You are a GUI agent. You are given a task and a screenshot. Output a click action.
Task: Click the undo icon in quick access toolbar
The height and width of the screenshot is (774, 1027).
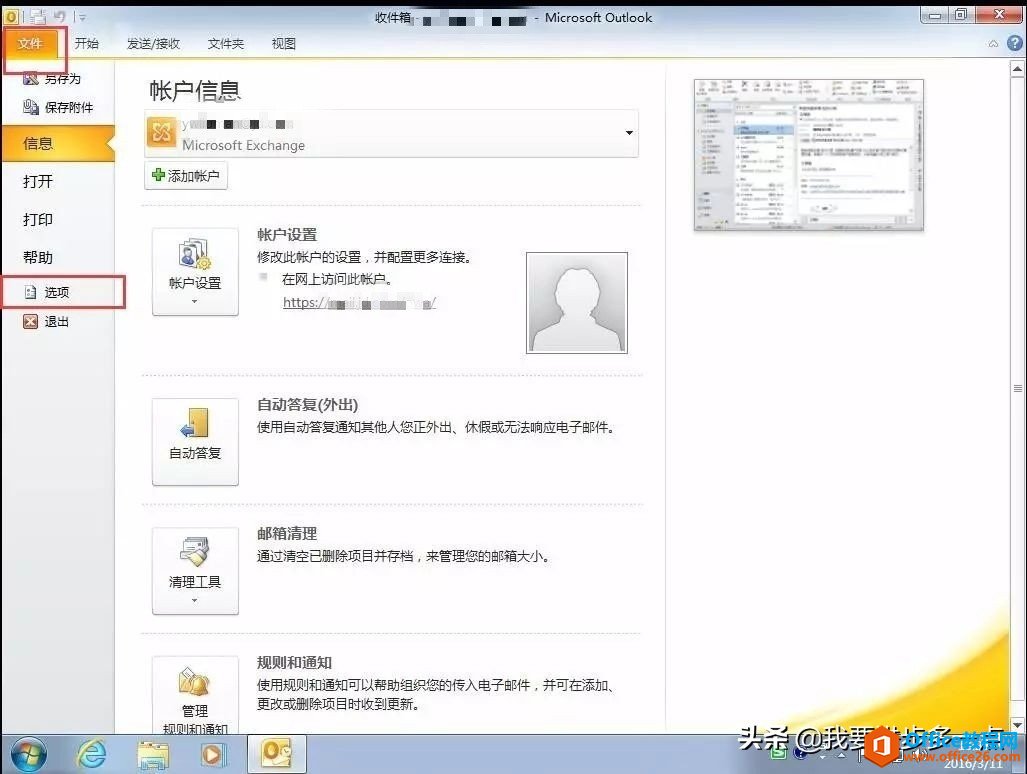(x=60, y=16)
